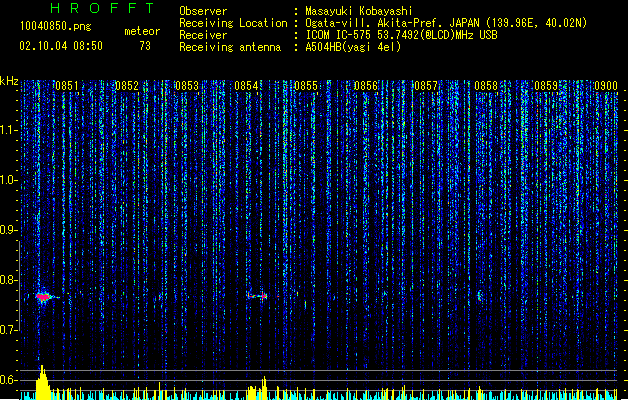Click the Receiver field label
The width and height of the screenshot is (629, 400).
[203, 35]
